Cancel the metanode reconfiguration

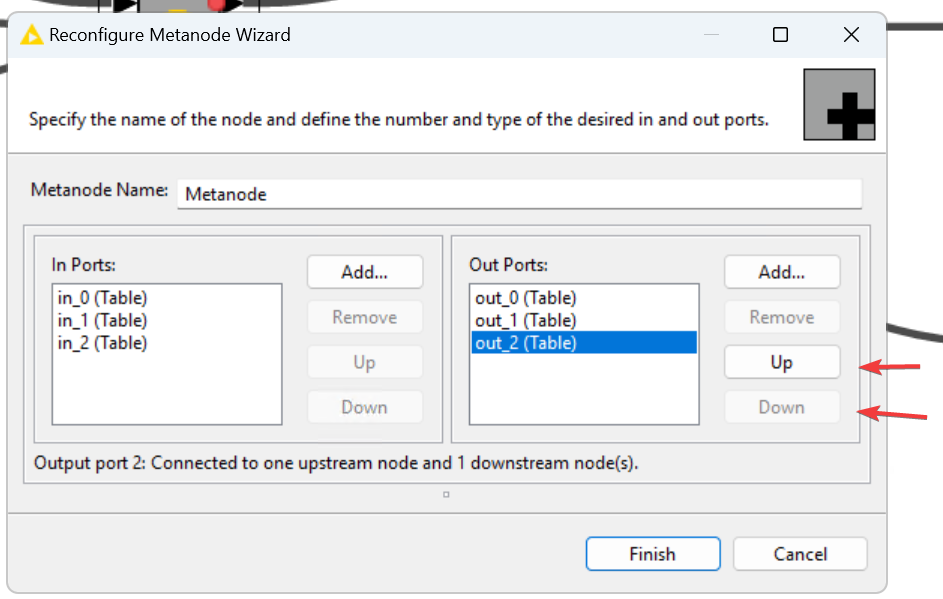pyautogui.click(x=799, y=554)
